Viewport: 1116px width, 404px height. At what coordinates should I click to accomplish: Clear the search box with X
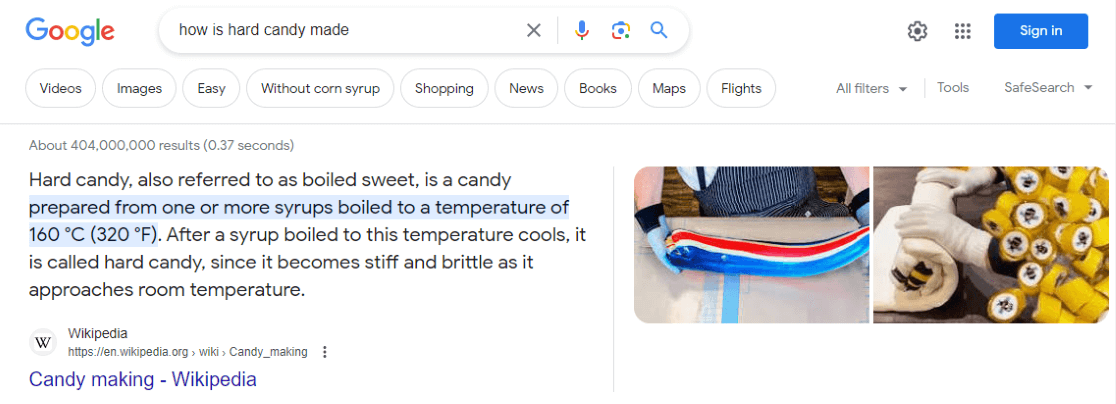click(x=534, y=31)
